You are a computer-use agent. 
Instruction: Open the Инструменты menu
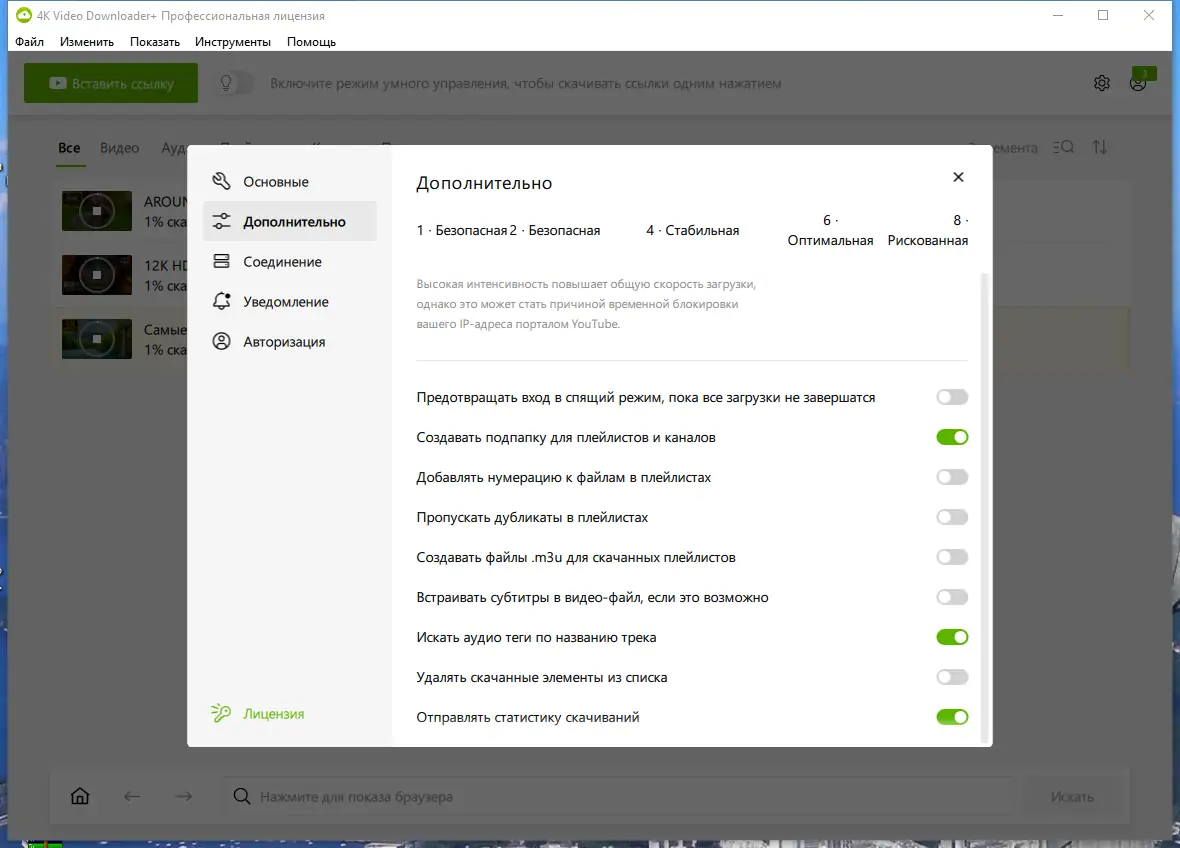pyautogui.click(x=232, y=42)
